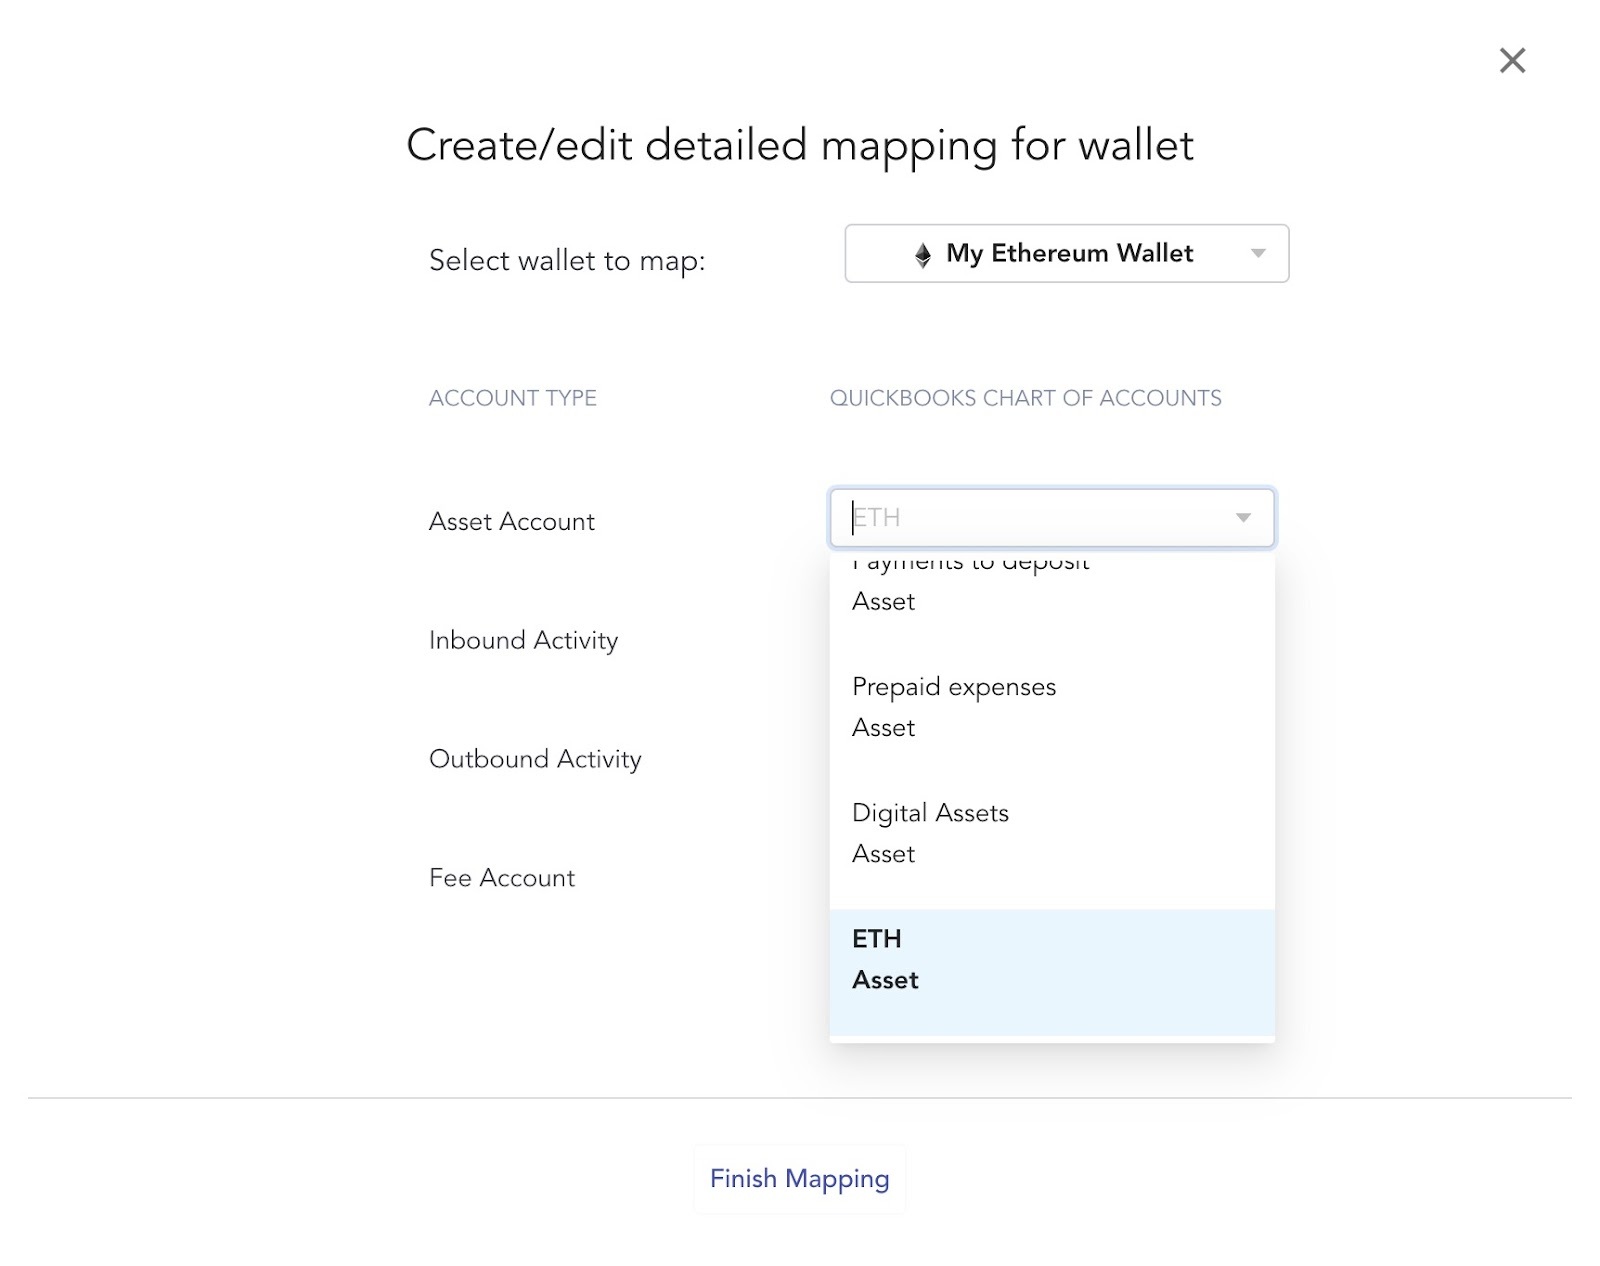Pick the partially visible Payments to deposit option

coord(1051,585)
